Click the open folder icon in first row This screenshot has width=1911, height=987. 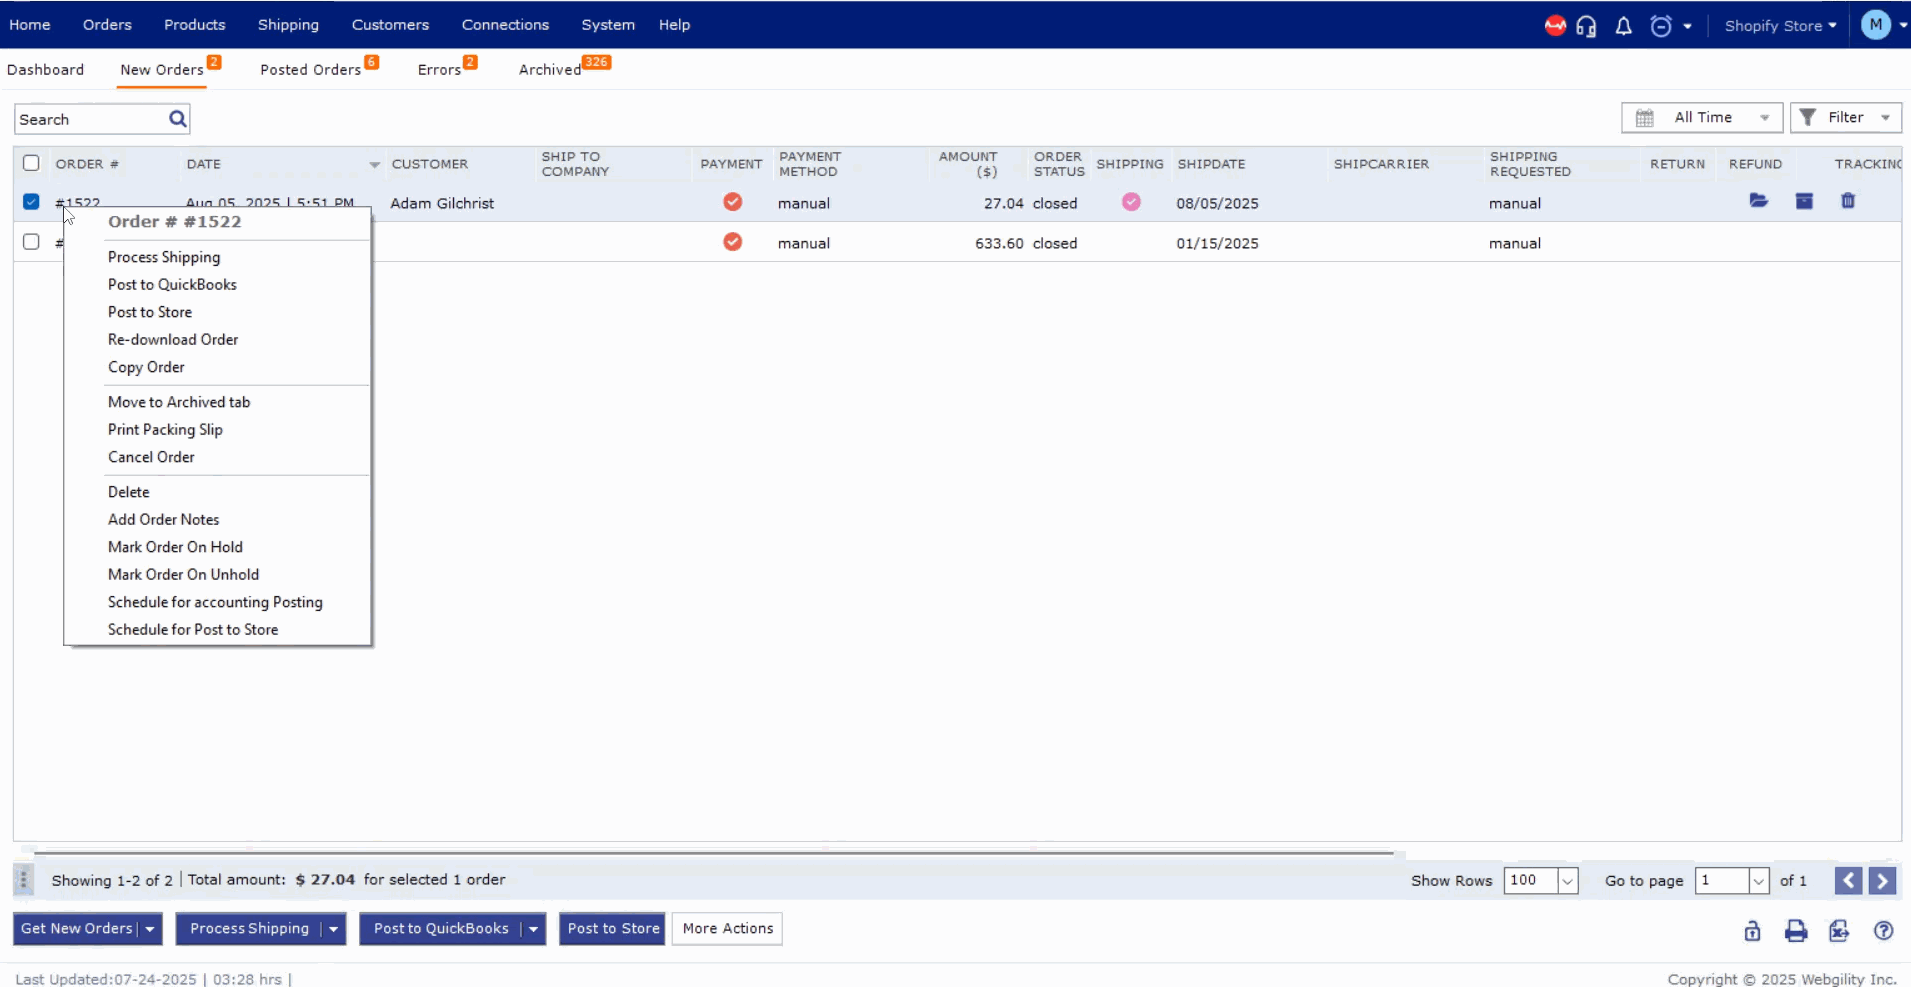click(1758, 201)
